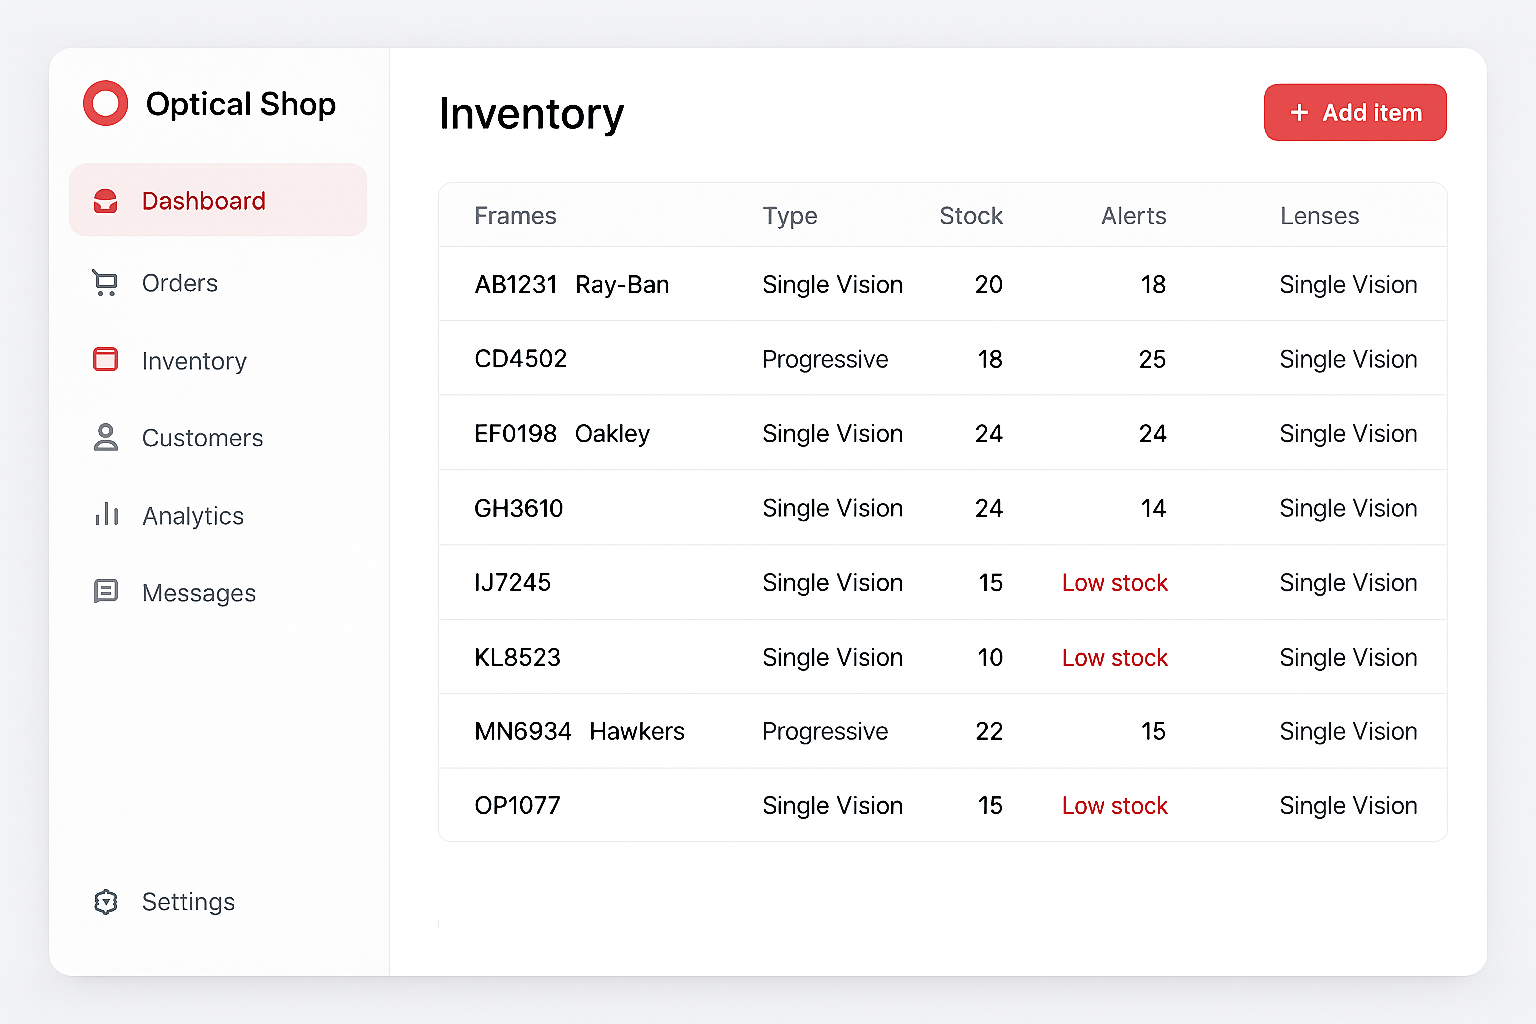The image size is (1536, 1024).
Task: Select Inventory from the navigation menu
Action: (x=194, y=360)
